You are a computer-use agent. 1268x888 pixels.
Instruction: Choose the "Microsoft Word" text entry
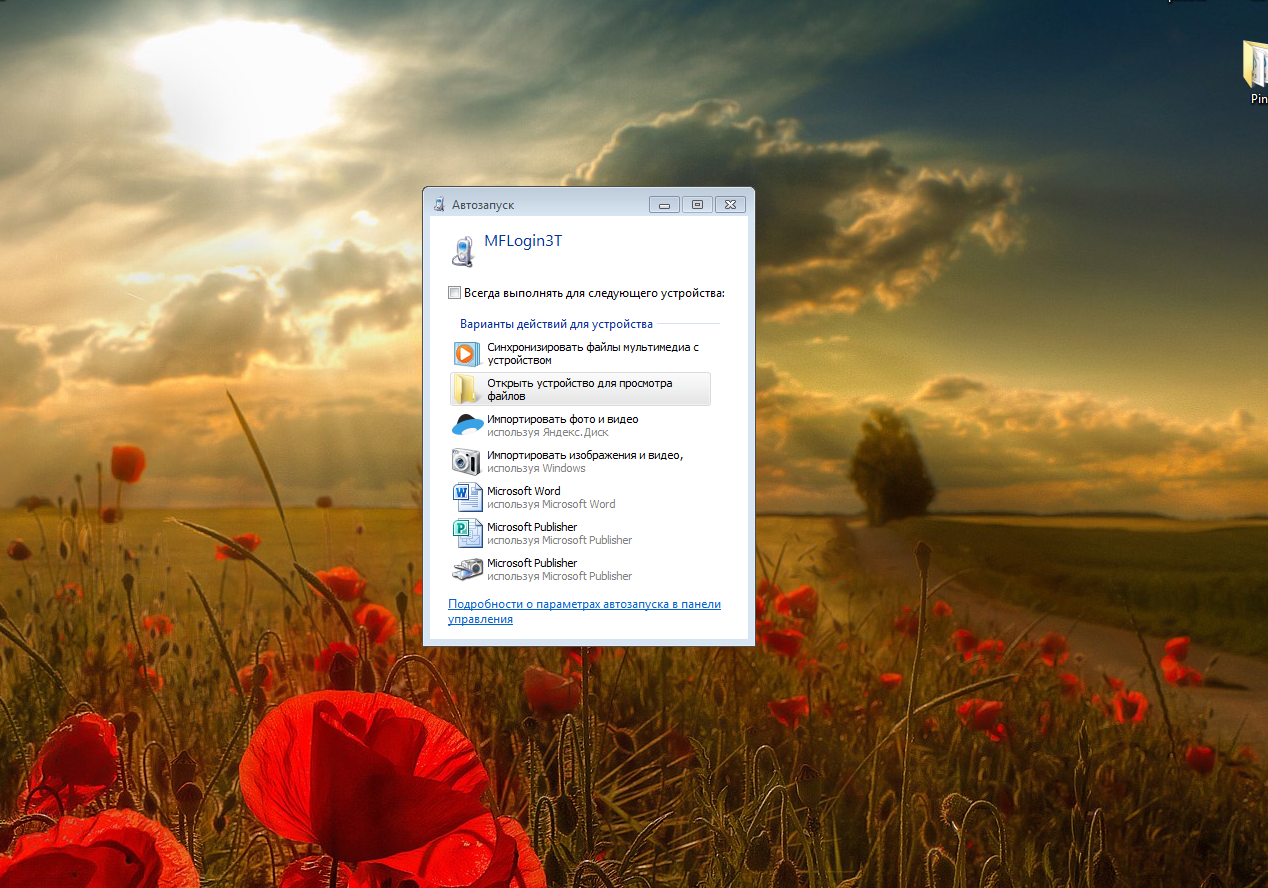point(524,491)
